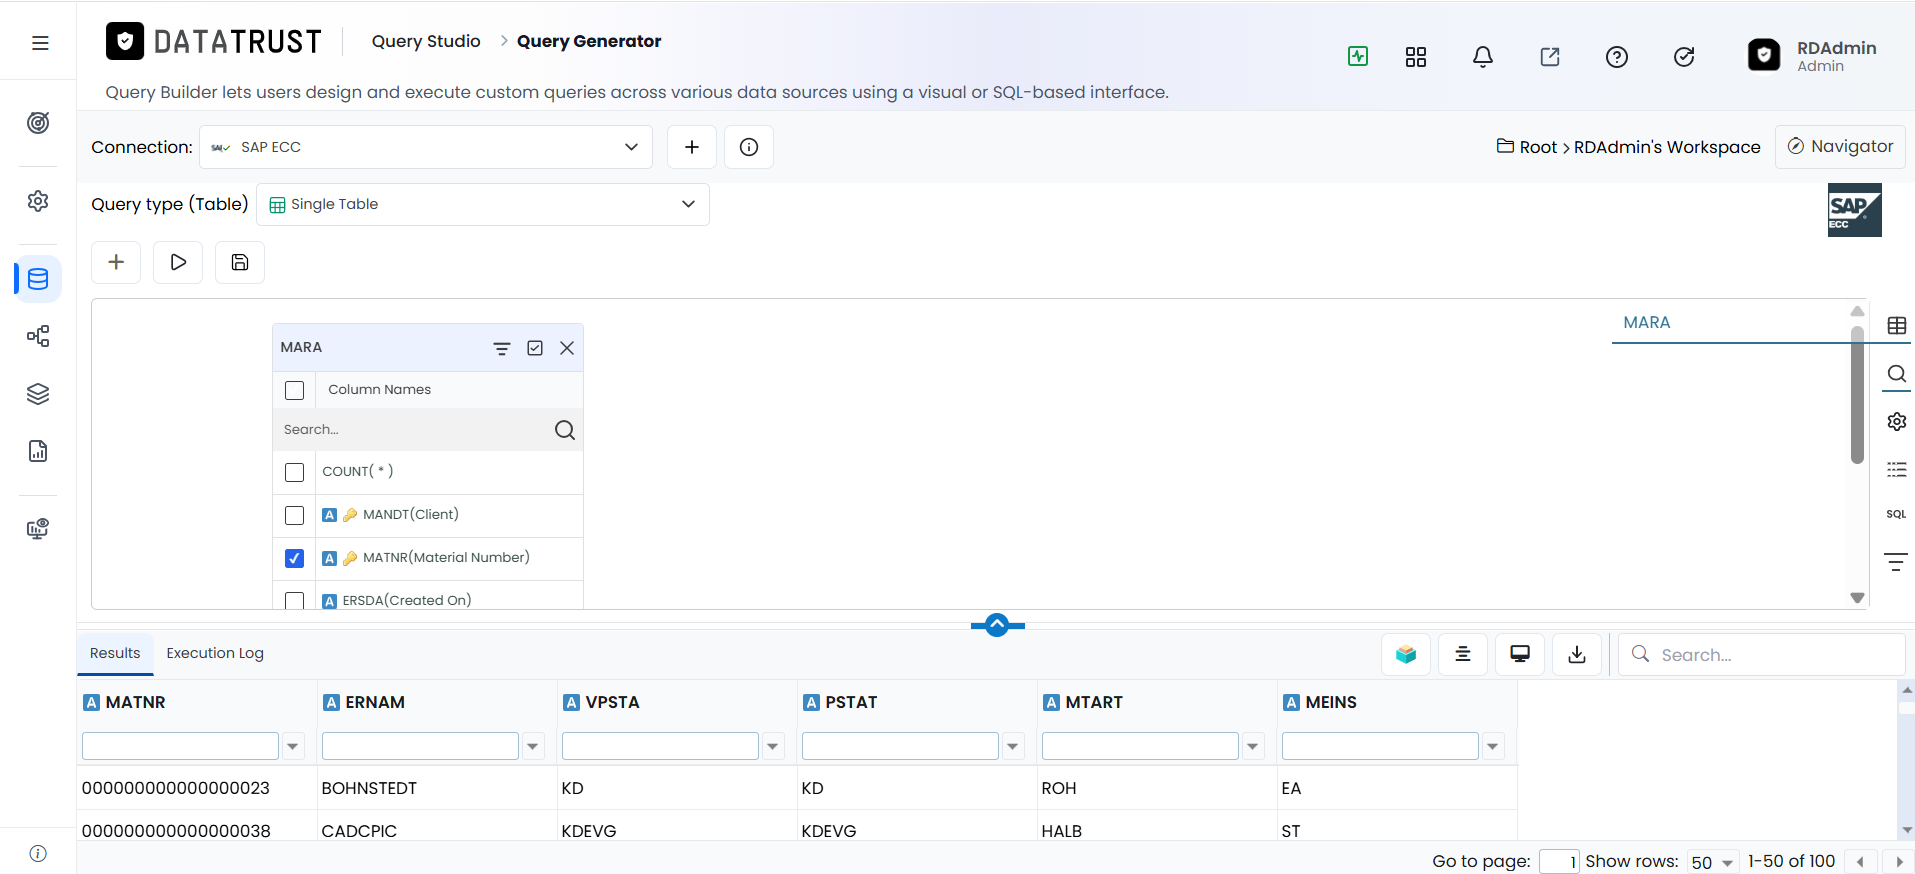
Task: Open the Single Table query type dropdown
Action: [483, 204]
